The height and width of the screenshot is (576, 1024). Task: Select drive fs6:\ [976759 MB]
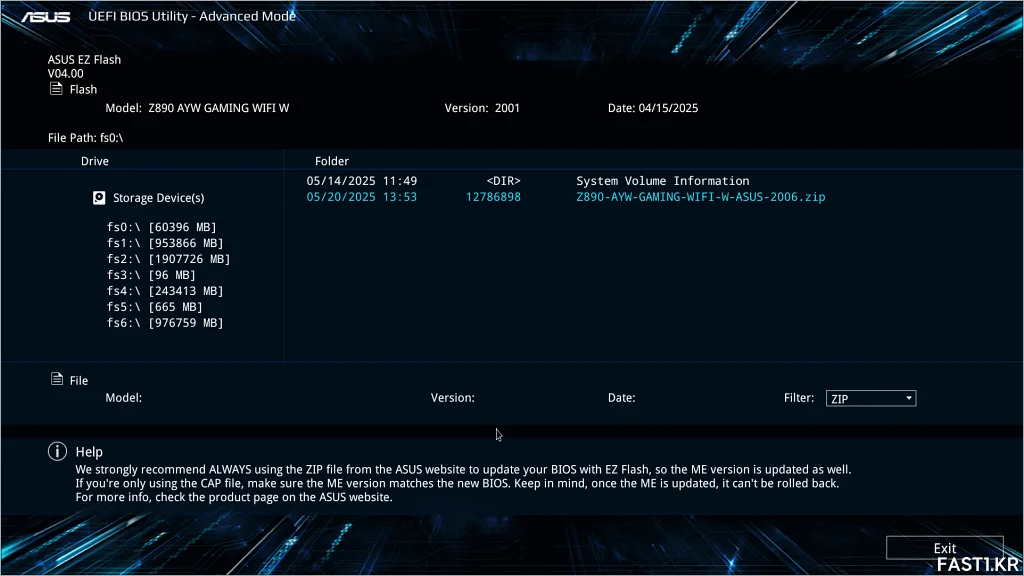point(165,323)
